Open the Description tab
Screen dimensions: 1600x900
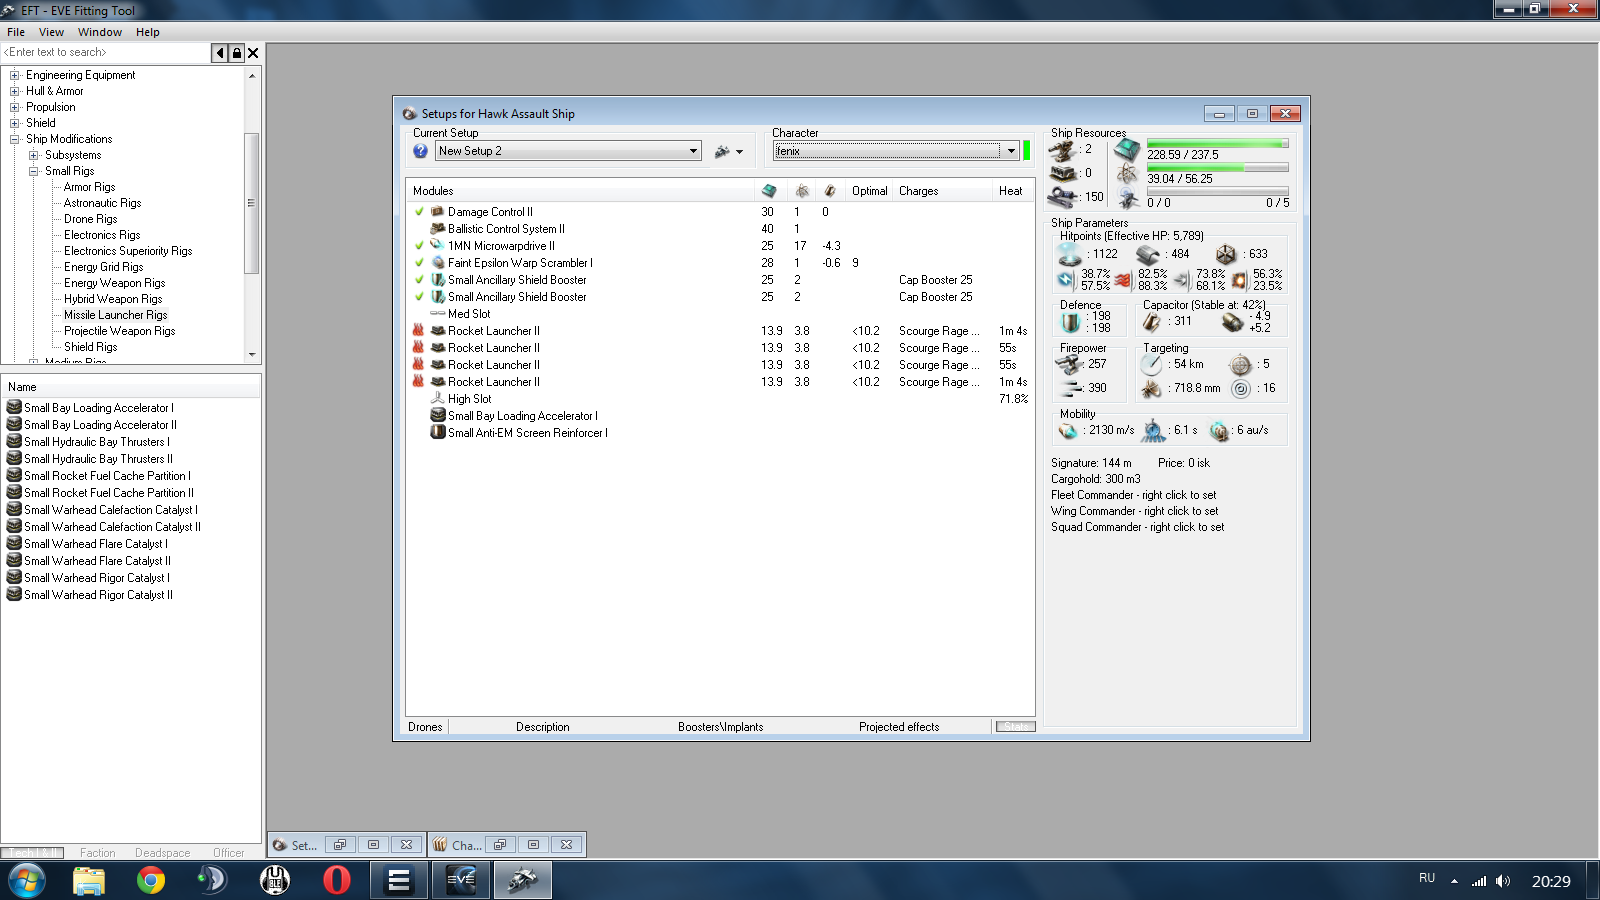pos(543,727)
